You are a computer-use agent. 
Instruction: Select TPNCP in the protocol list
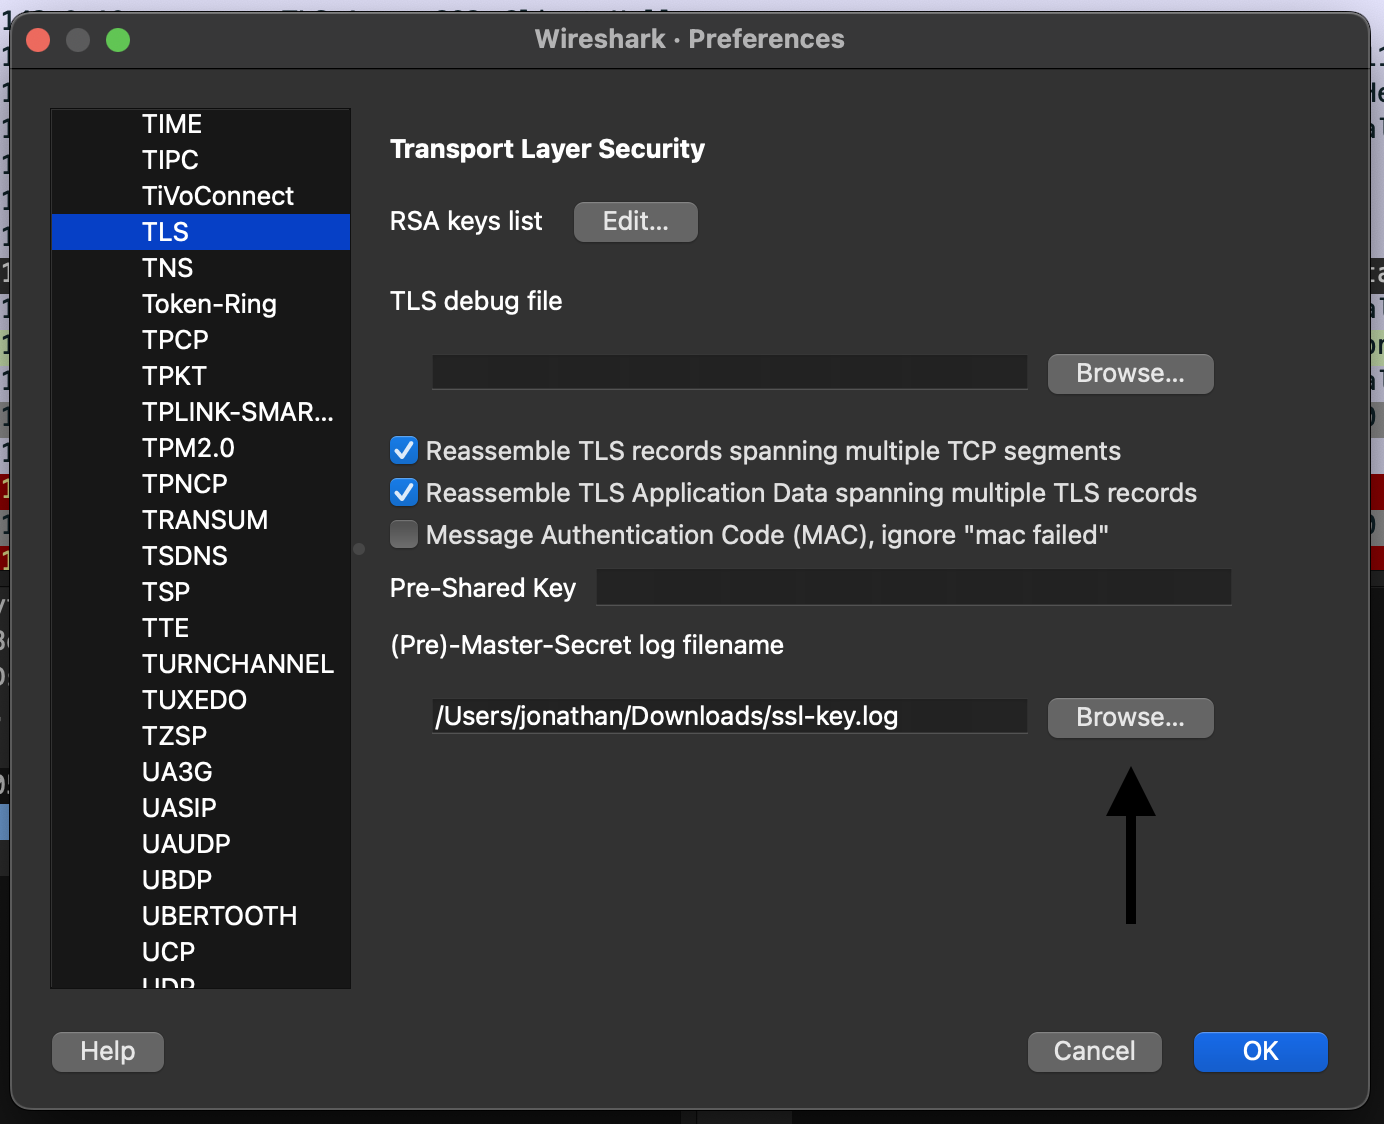tap(200, 484)
